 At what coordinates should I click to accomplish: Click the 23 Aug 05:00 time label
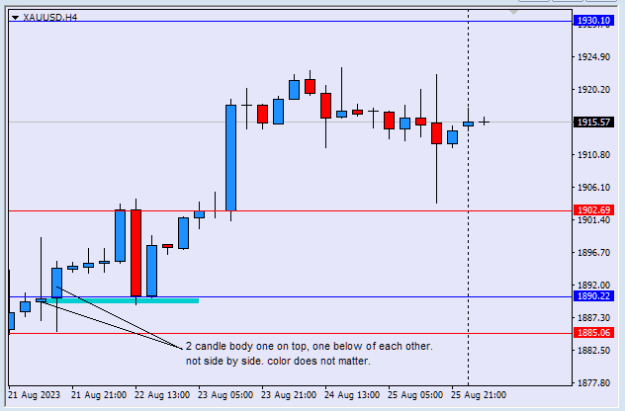pos(225,395)
